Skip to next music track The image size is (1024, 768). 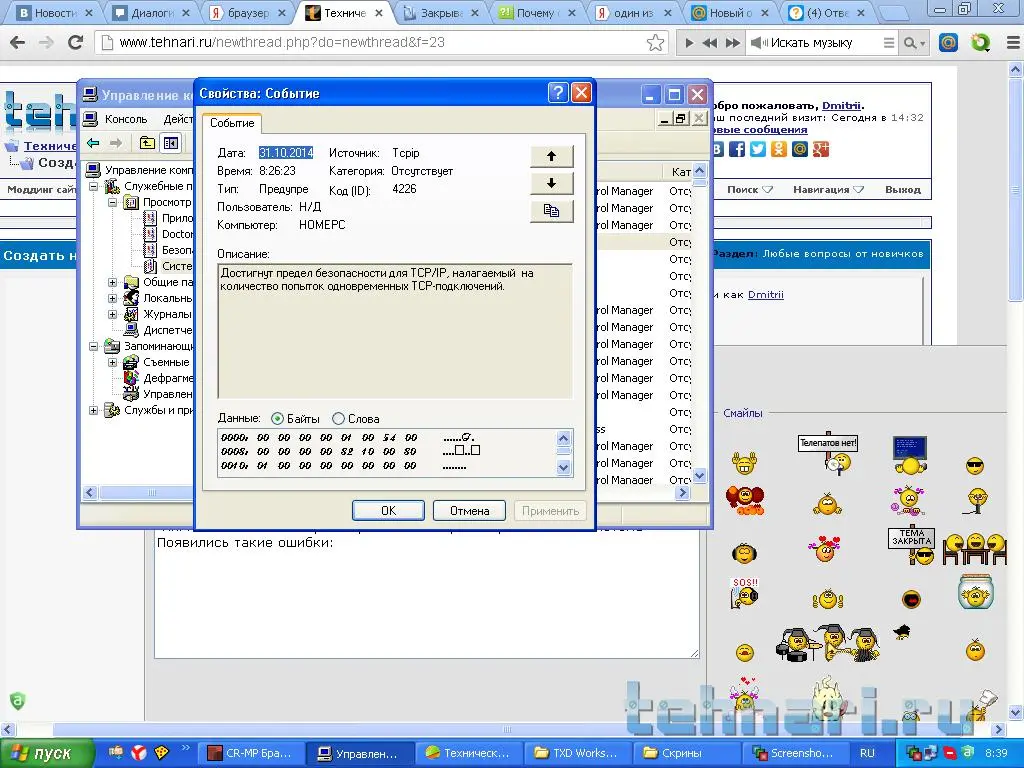click(733, 43)
